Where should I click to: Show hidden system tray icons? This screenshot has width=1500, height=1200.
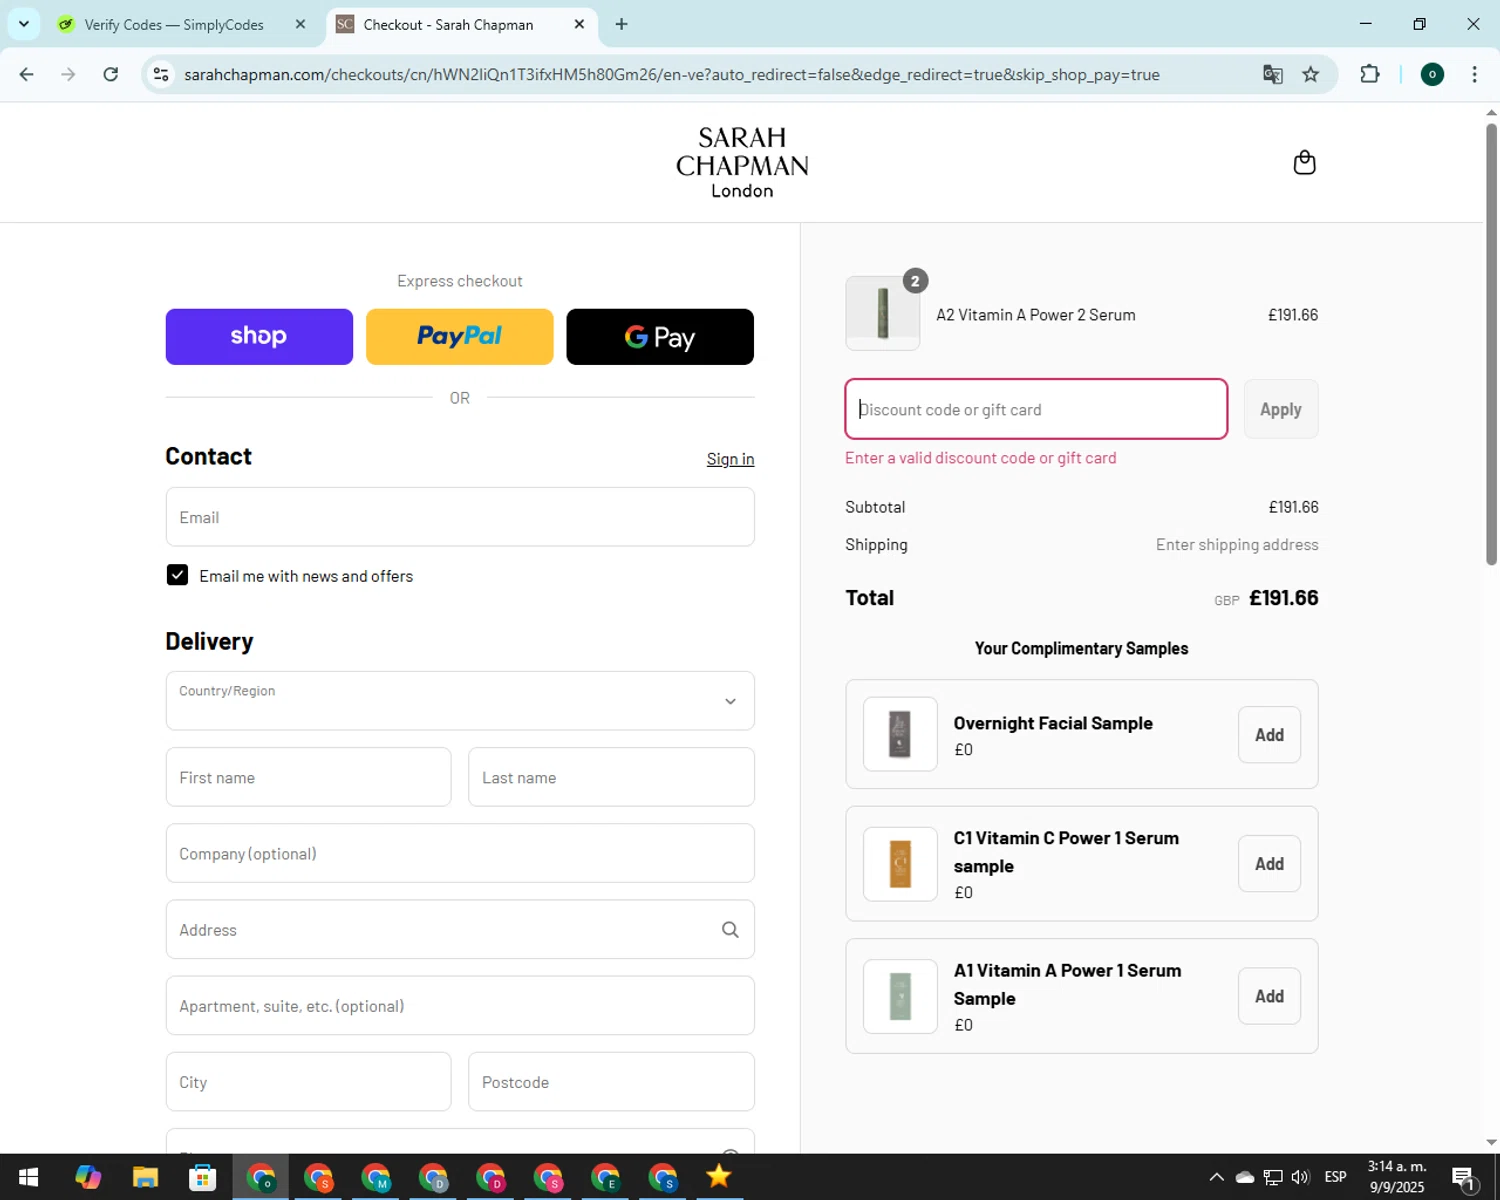1216,1177
